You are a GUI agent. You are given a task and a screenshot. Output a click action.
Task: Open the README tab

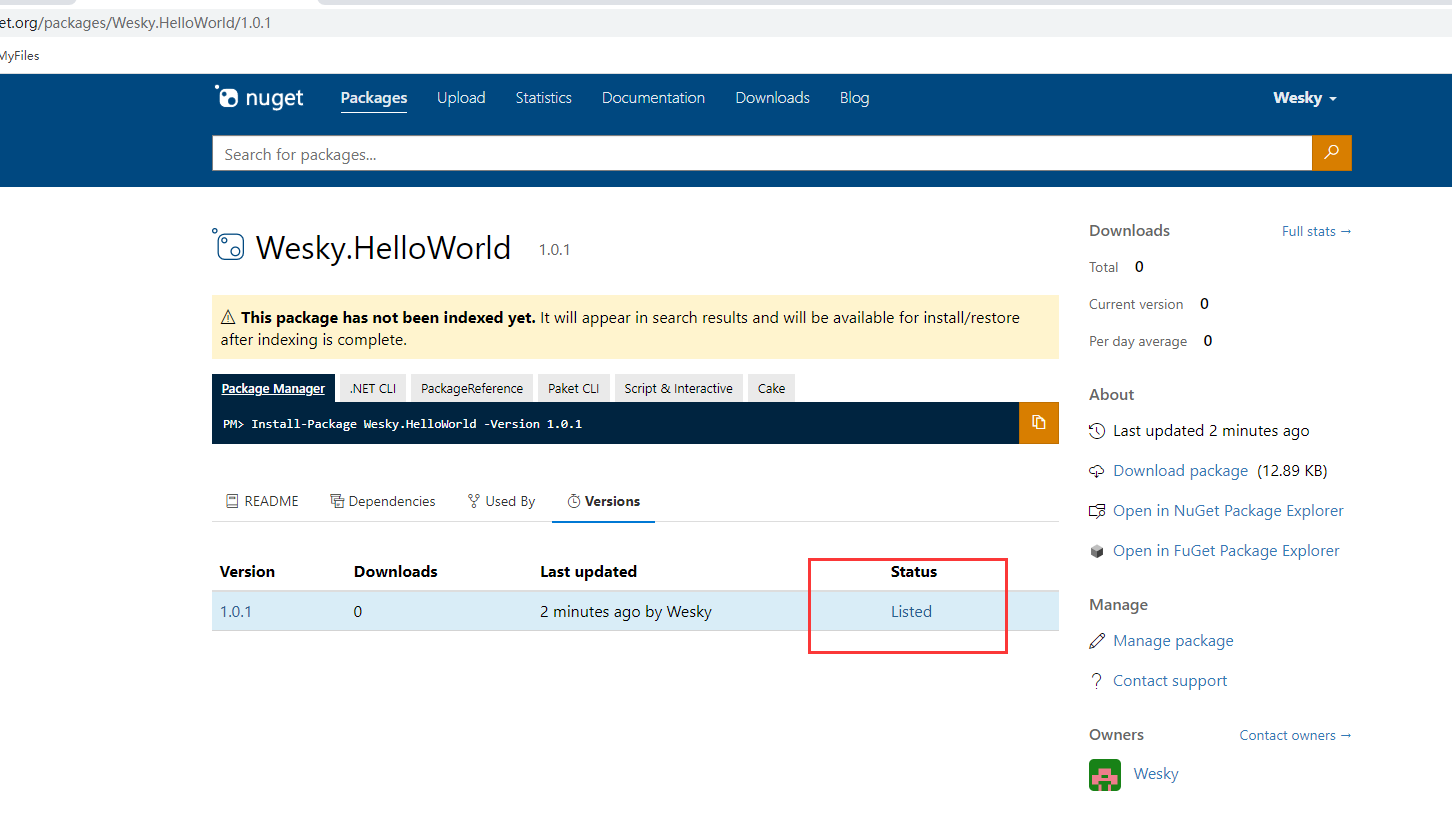point(262,501)
